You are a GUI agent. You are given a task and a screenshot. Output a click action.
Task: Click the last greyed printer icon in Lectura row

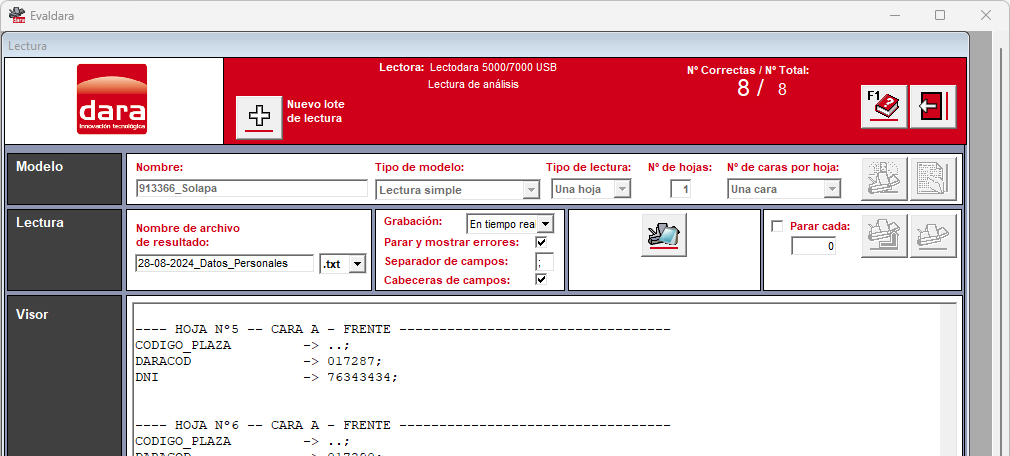pos(933,236)
